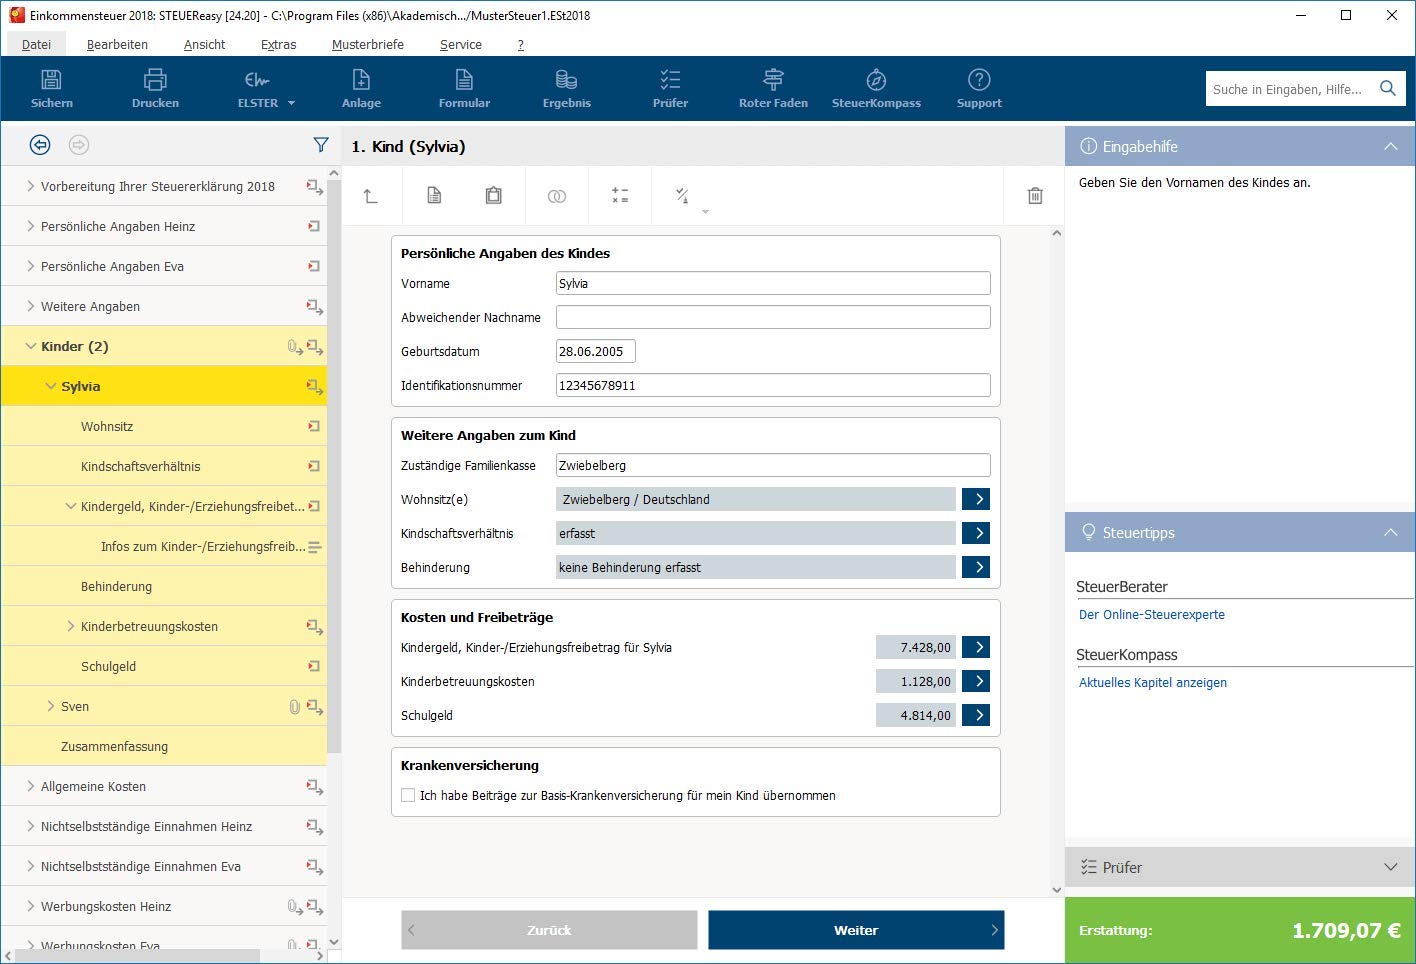Select Zusammenfassung in the tree
The width and height of the screenshot is (1416, 964).
[x=114, y=746]
